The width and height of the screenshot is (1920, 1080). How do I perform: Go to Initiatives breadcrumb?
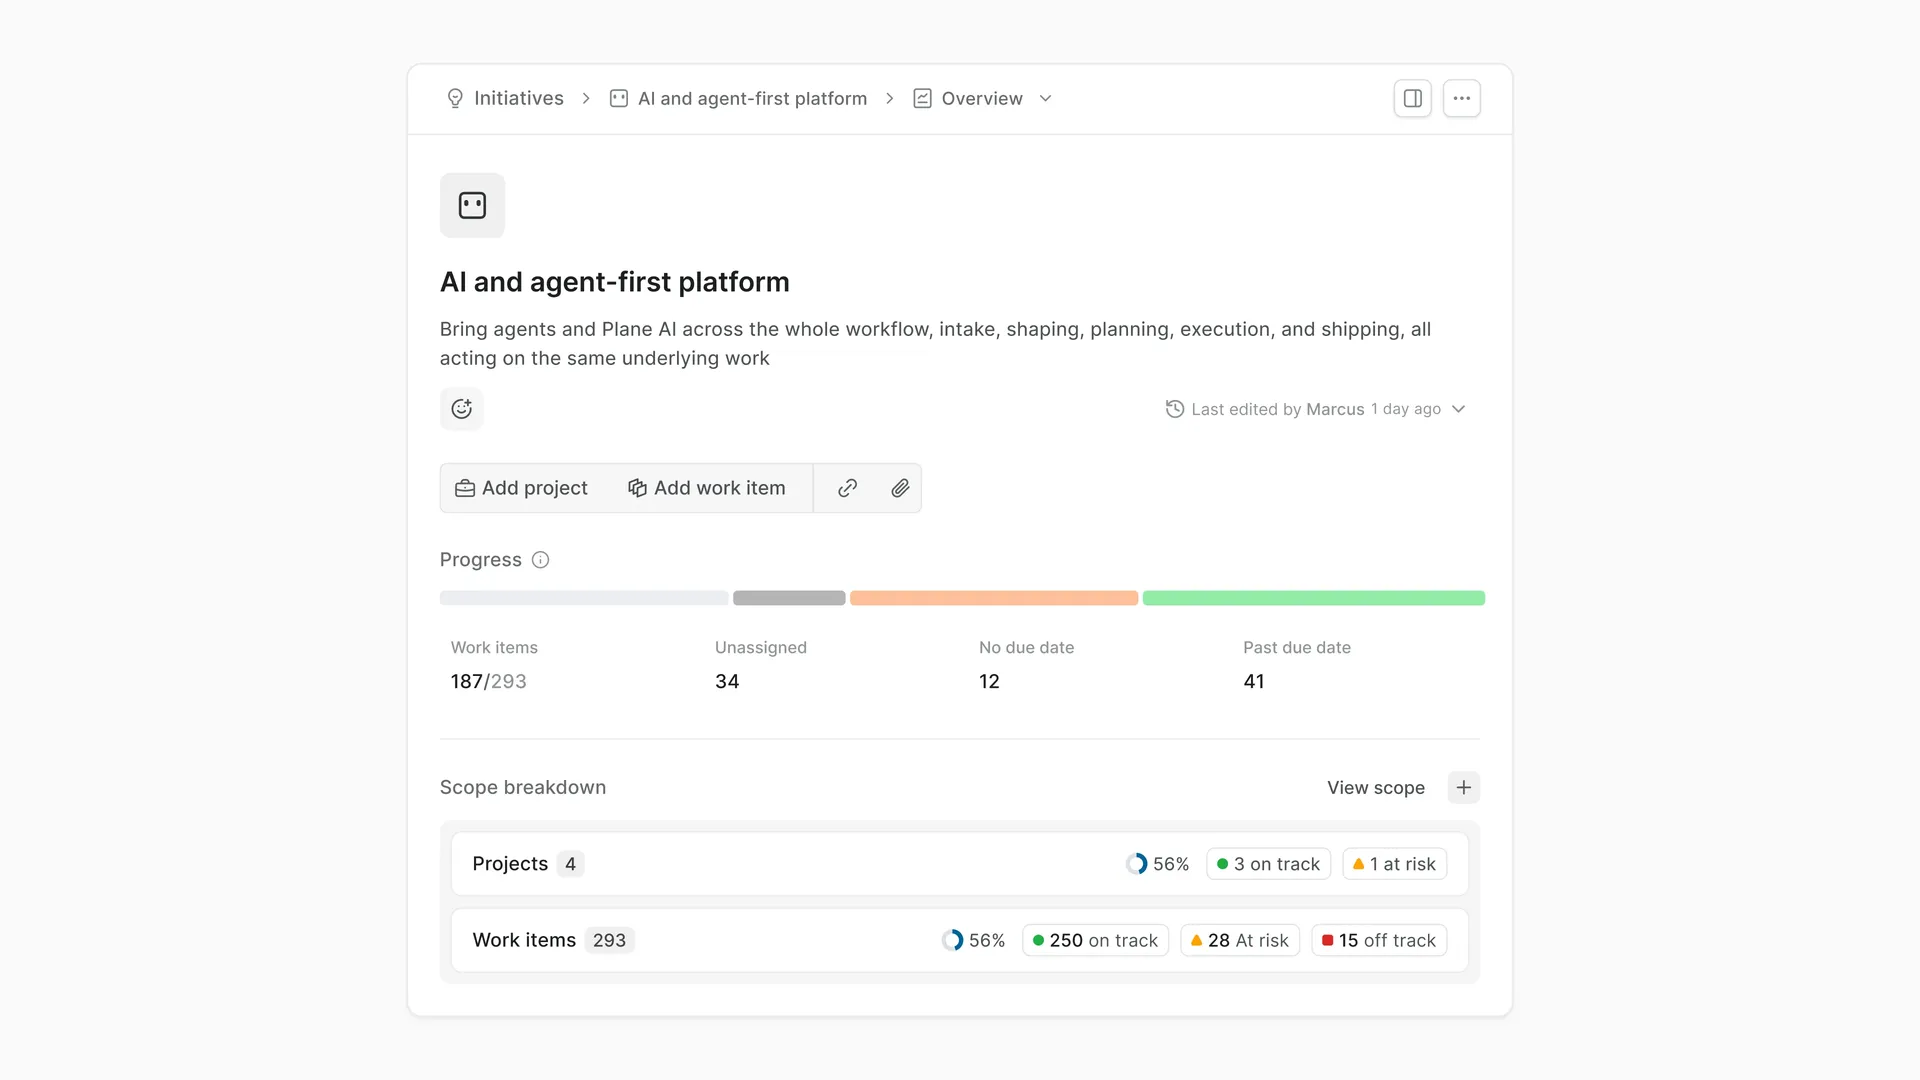pos(519,98)
